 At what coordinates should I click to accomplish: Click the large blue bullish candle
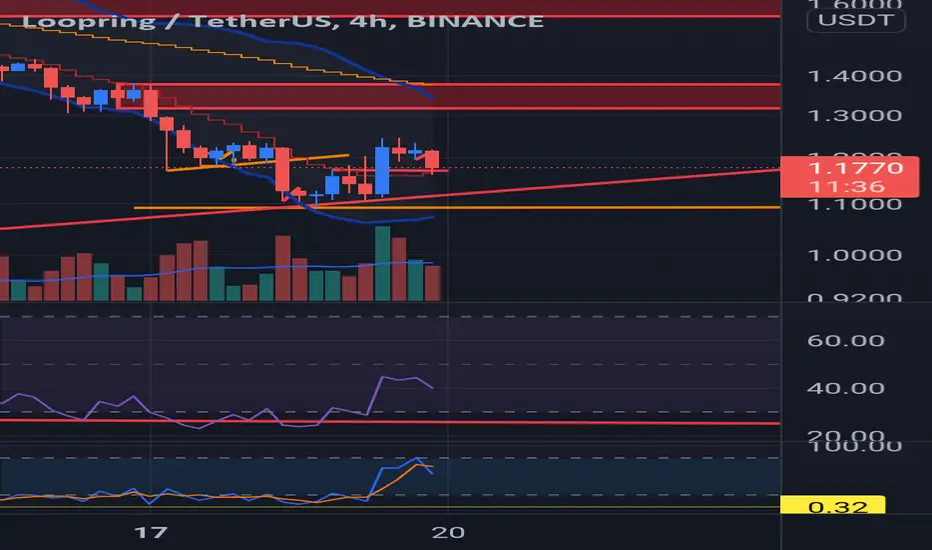(382, 170)
